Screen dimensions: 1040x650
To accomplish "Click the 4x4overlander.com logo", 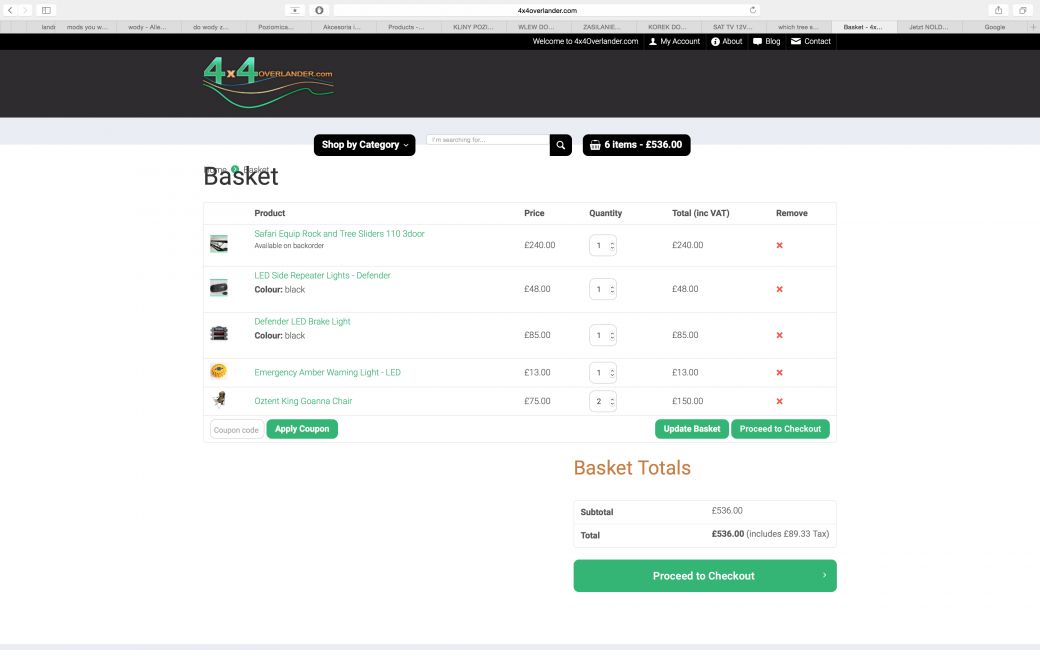I will pos(268,83).
